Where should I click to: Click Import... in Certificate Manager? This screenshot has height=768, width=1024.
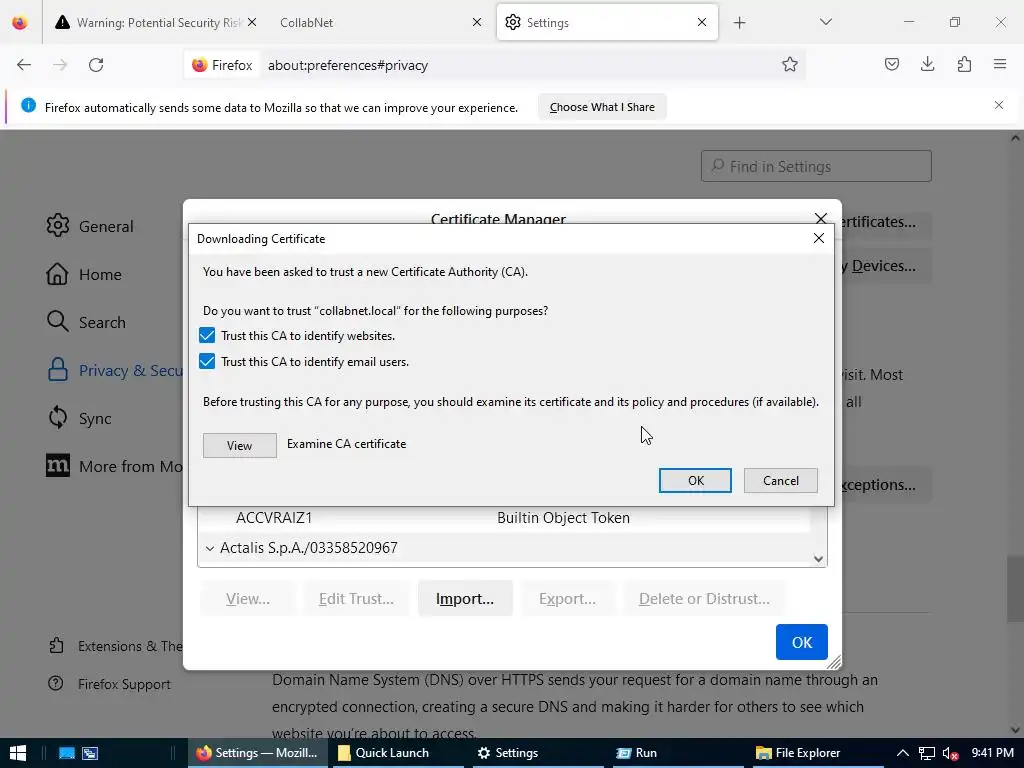coord(465,599)
